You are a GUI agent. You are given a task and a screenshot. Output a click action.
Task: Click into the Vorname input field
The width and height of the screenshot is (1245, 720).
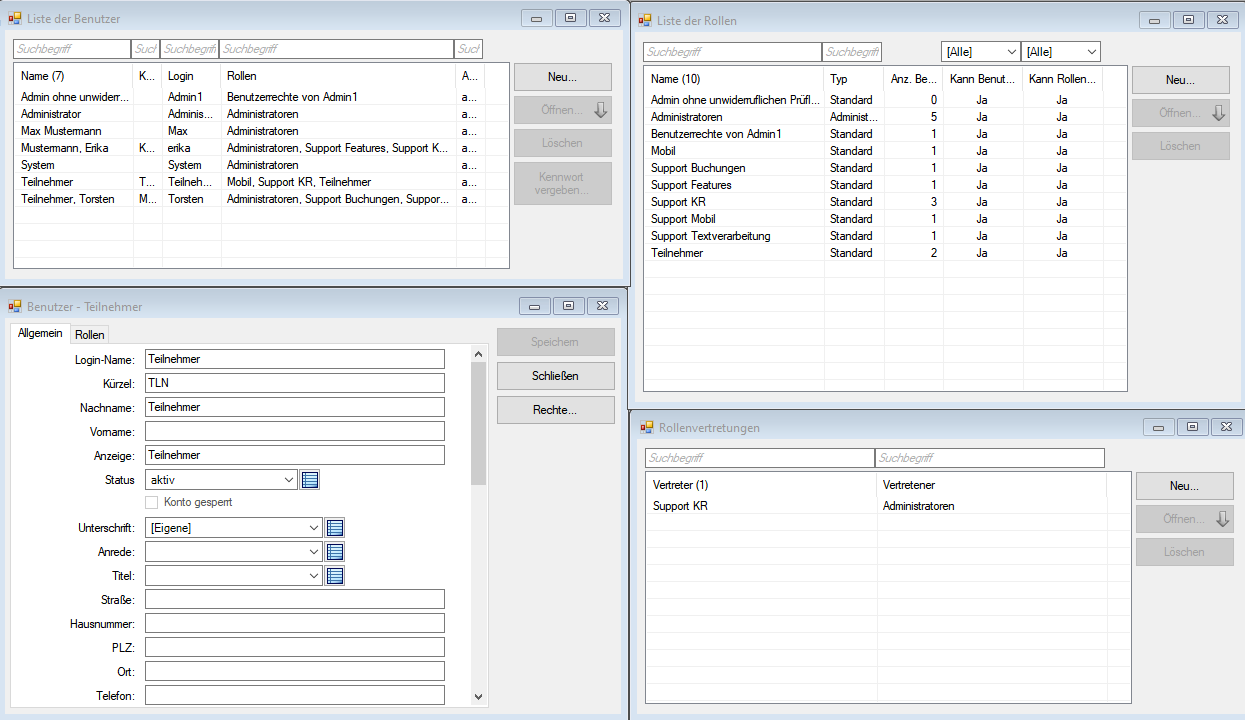[x=294, y=432]
